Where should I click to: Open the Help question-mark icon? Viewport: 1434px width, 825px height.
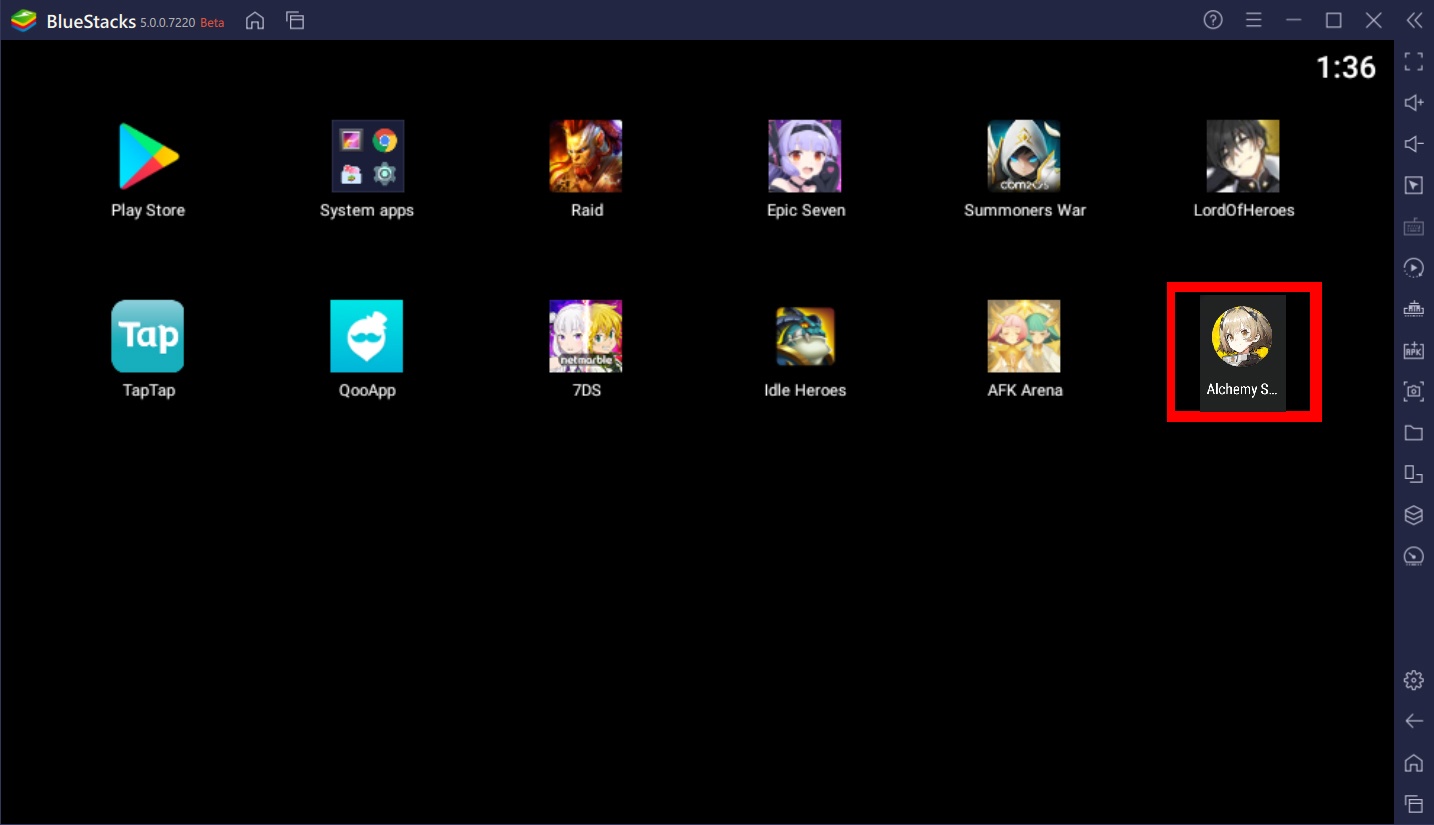pyautogui.click(x=1213, y=20)
